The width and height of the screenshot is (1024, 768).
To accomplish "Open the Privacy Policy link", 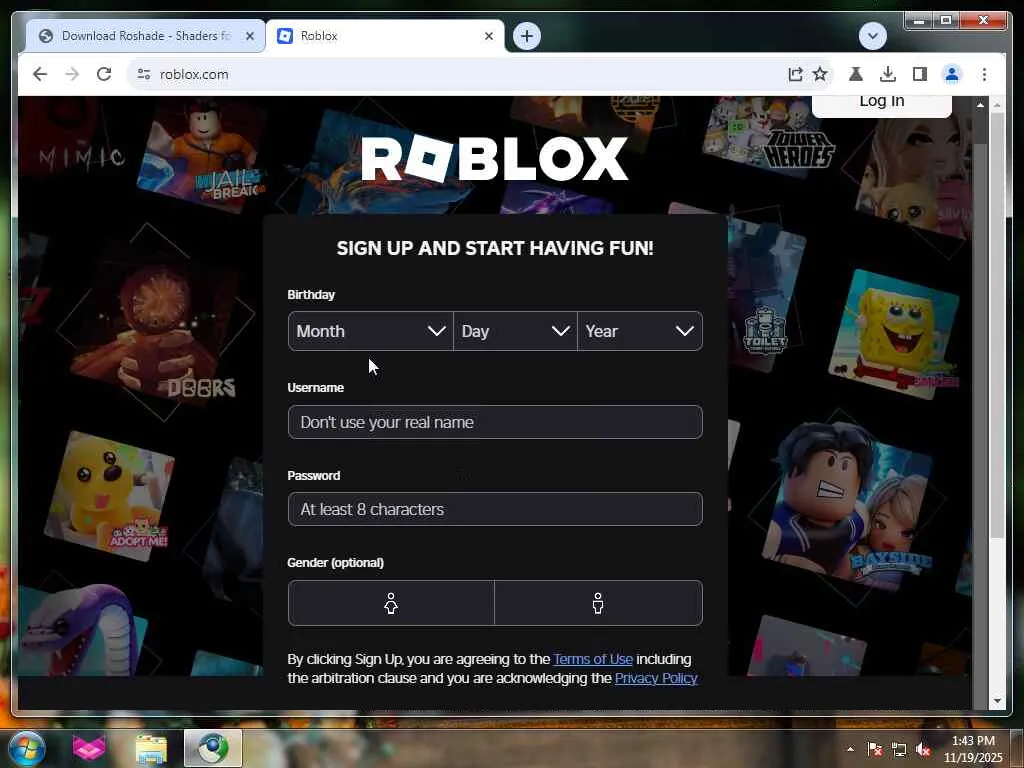I will tap(656, 678).
